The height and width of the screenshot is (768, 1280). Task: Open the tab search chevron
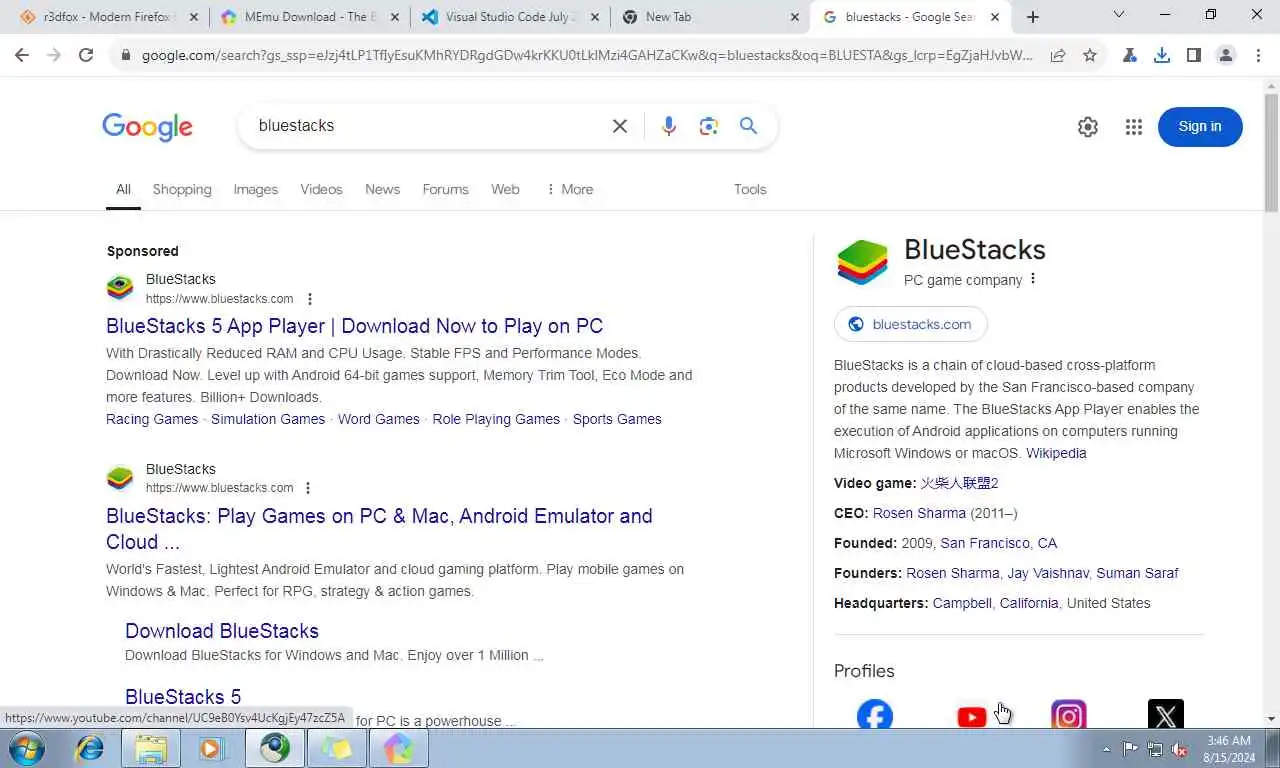point(1118,15)
